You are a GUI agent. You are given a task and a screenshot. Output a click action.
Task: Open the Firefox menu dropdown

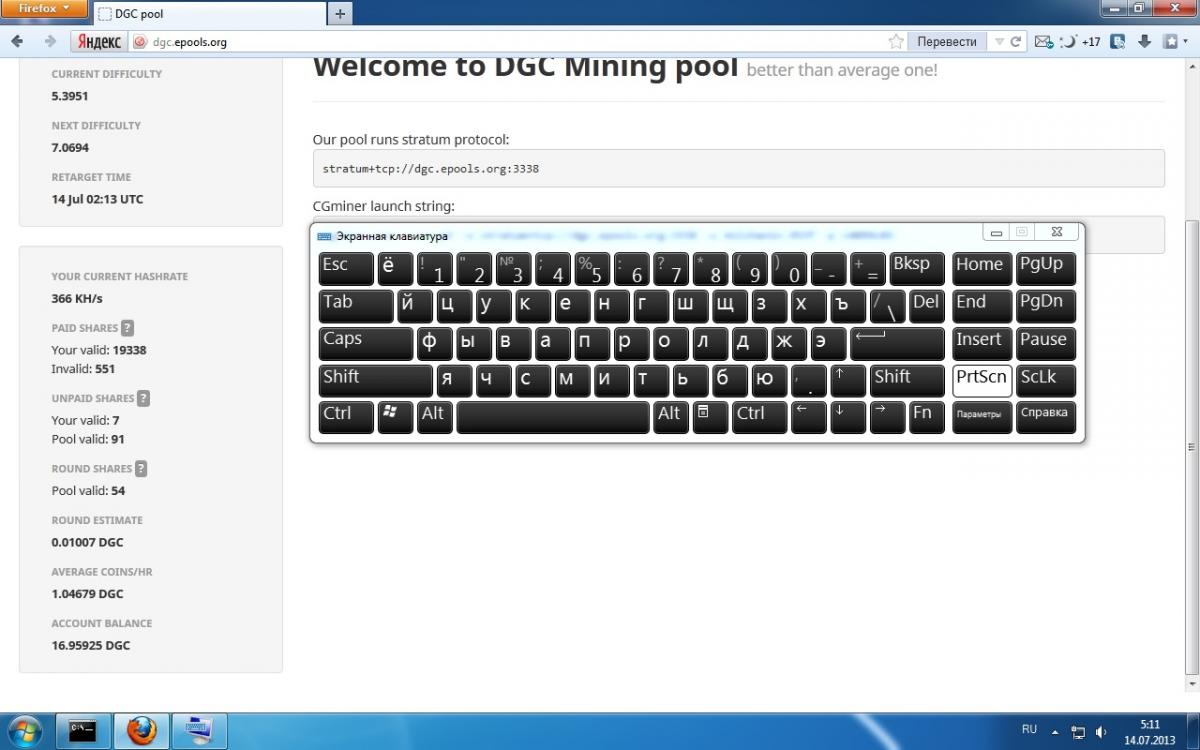click(x=46, y=9)
